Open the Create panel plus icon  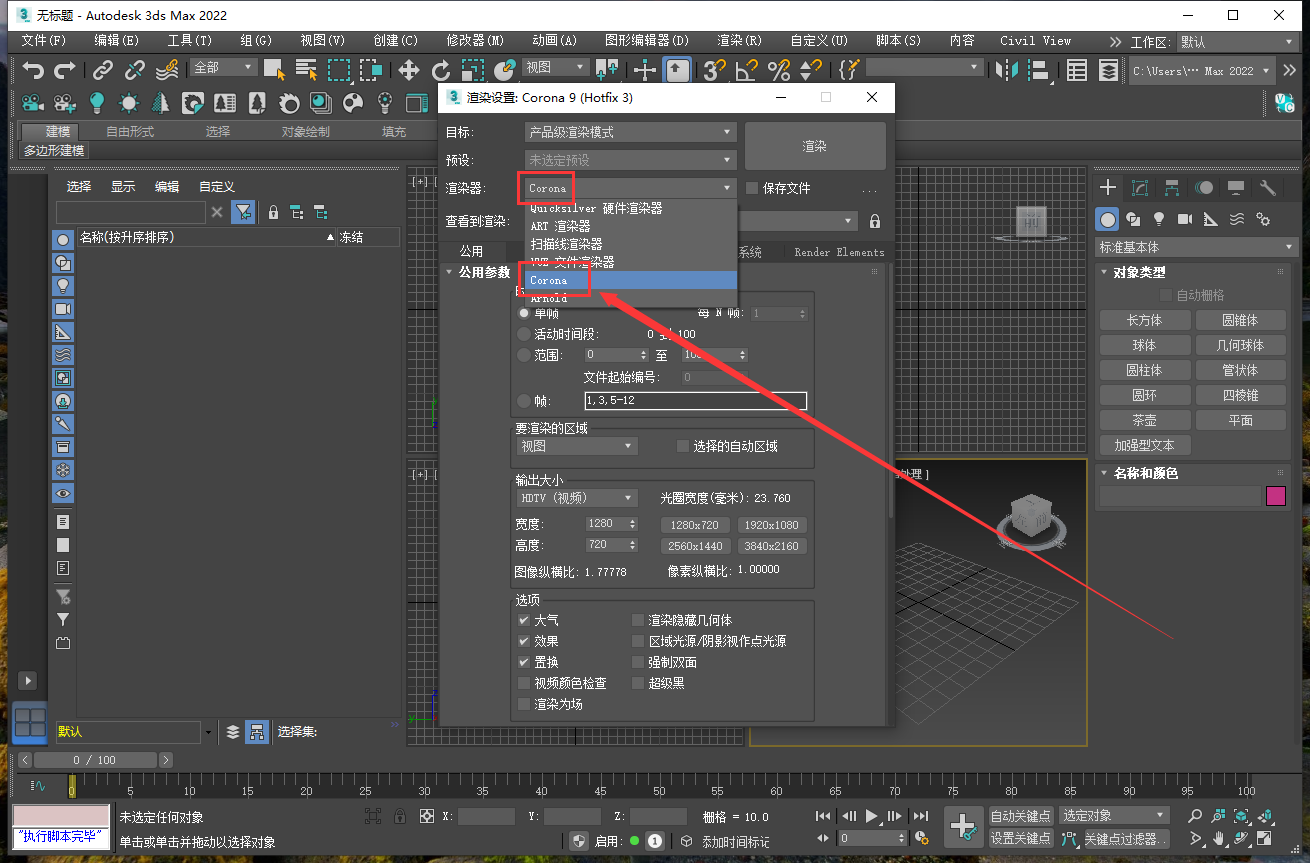pyautogui.click(x=1108, y=187)
